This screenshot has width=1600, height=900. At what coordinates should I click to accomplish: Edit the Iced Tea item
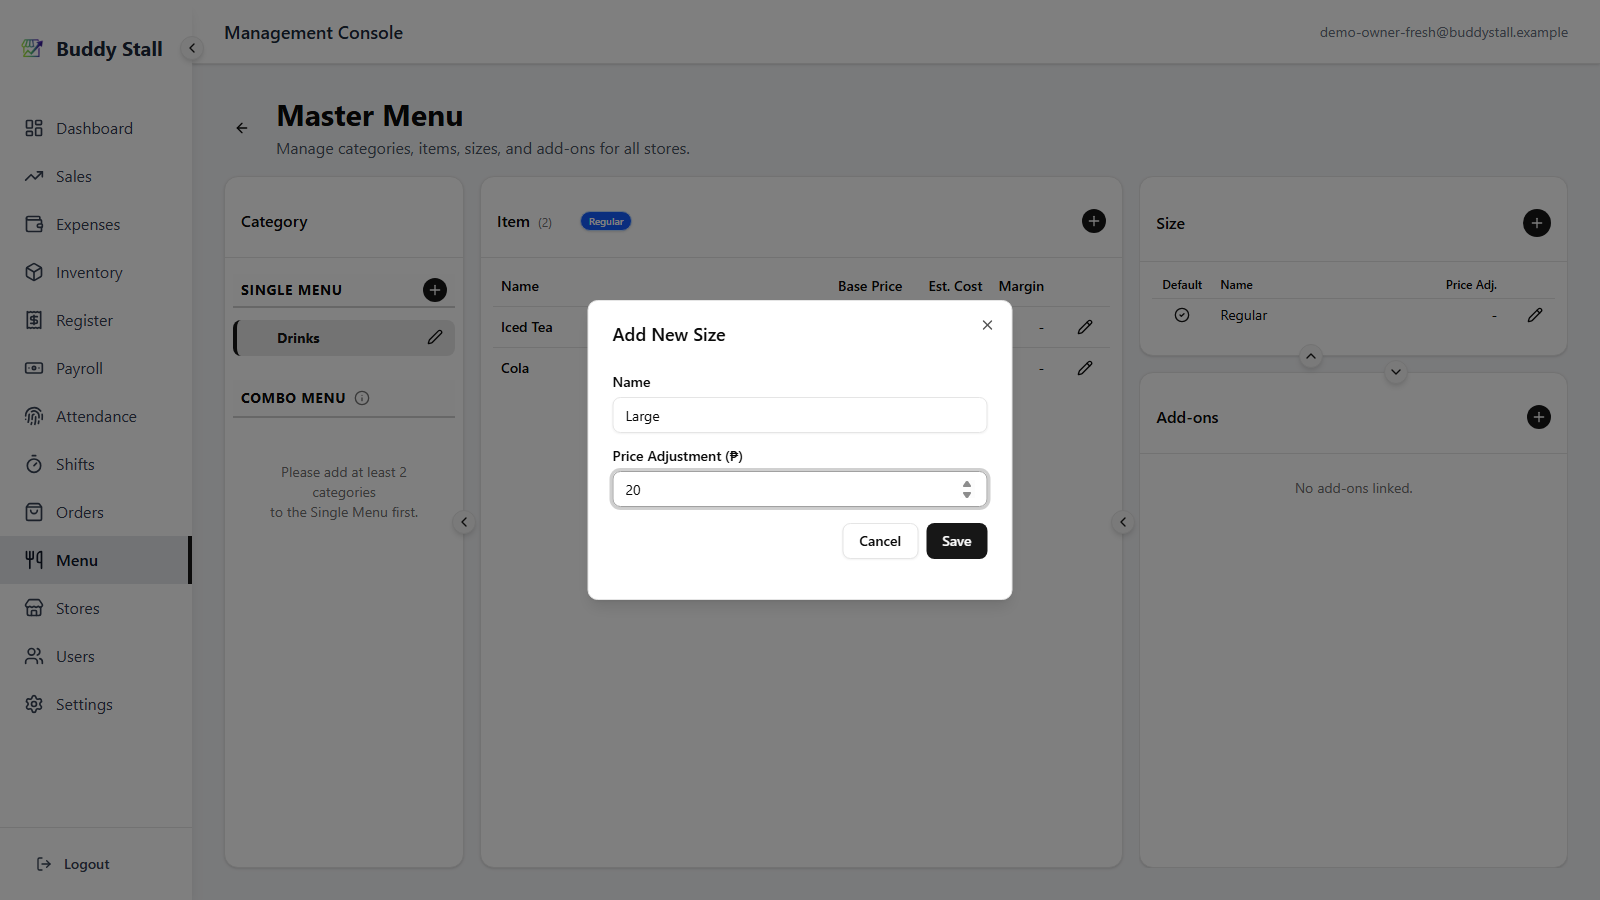click(1085, 327)
